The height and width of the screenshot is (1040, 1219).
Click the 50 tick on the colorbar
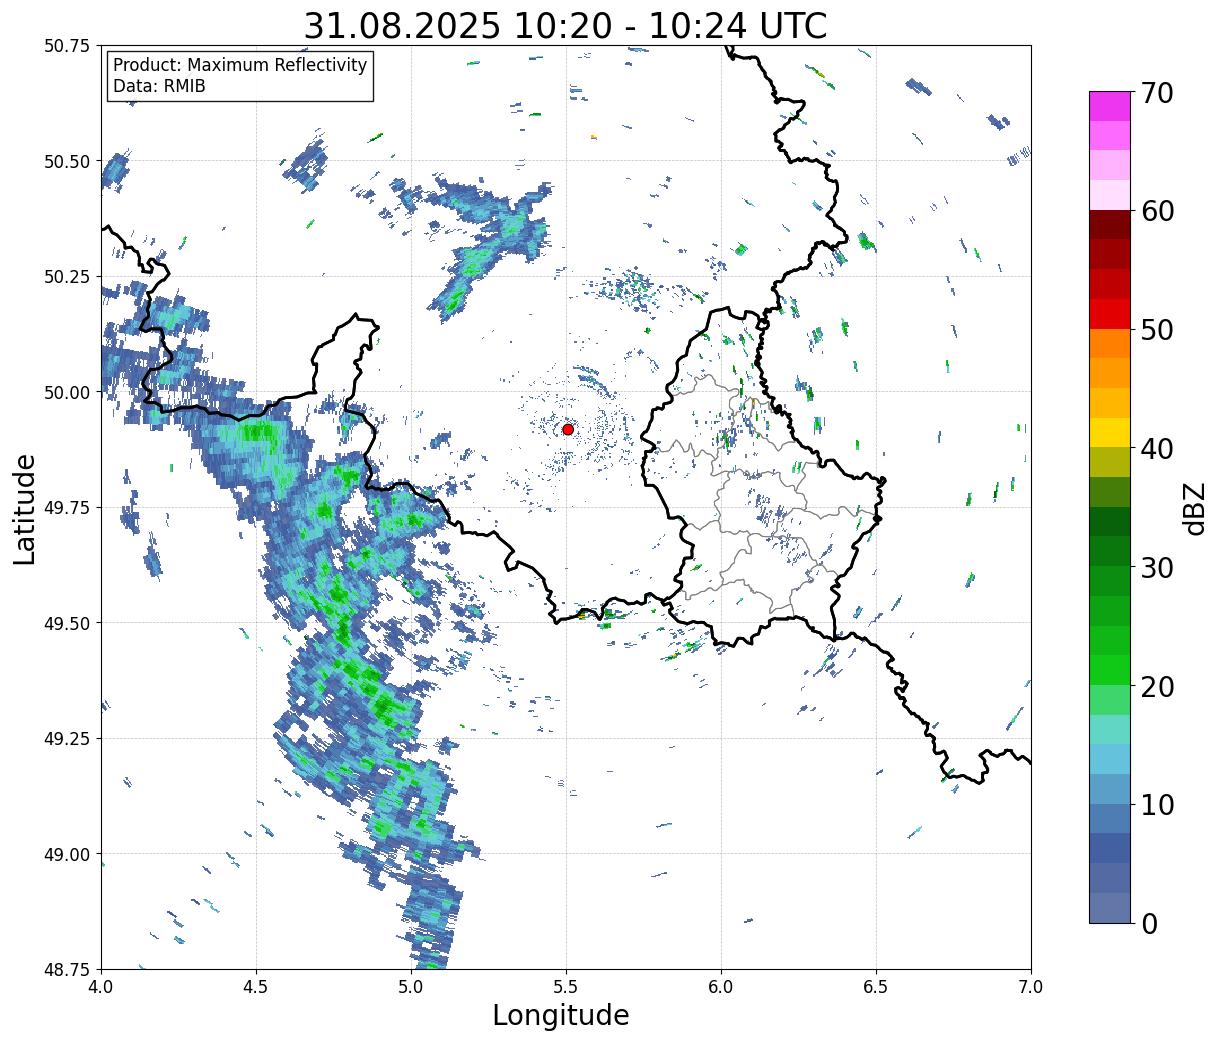(1157, 329)
